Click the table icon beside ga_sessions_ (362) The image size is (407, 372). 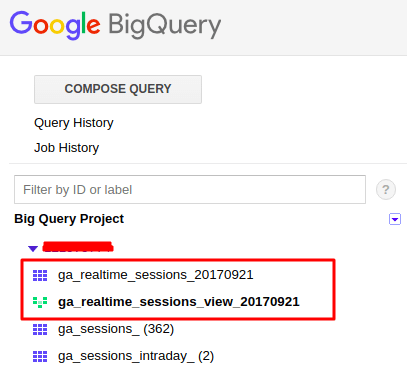click(x=40, y=329)
